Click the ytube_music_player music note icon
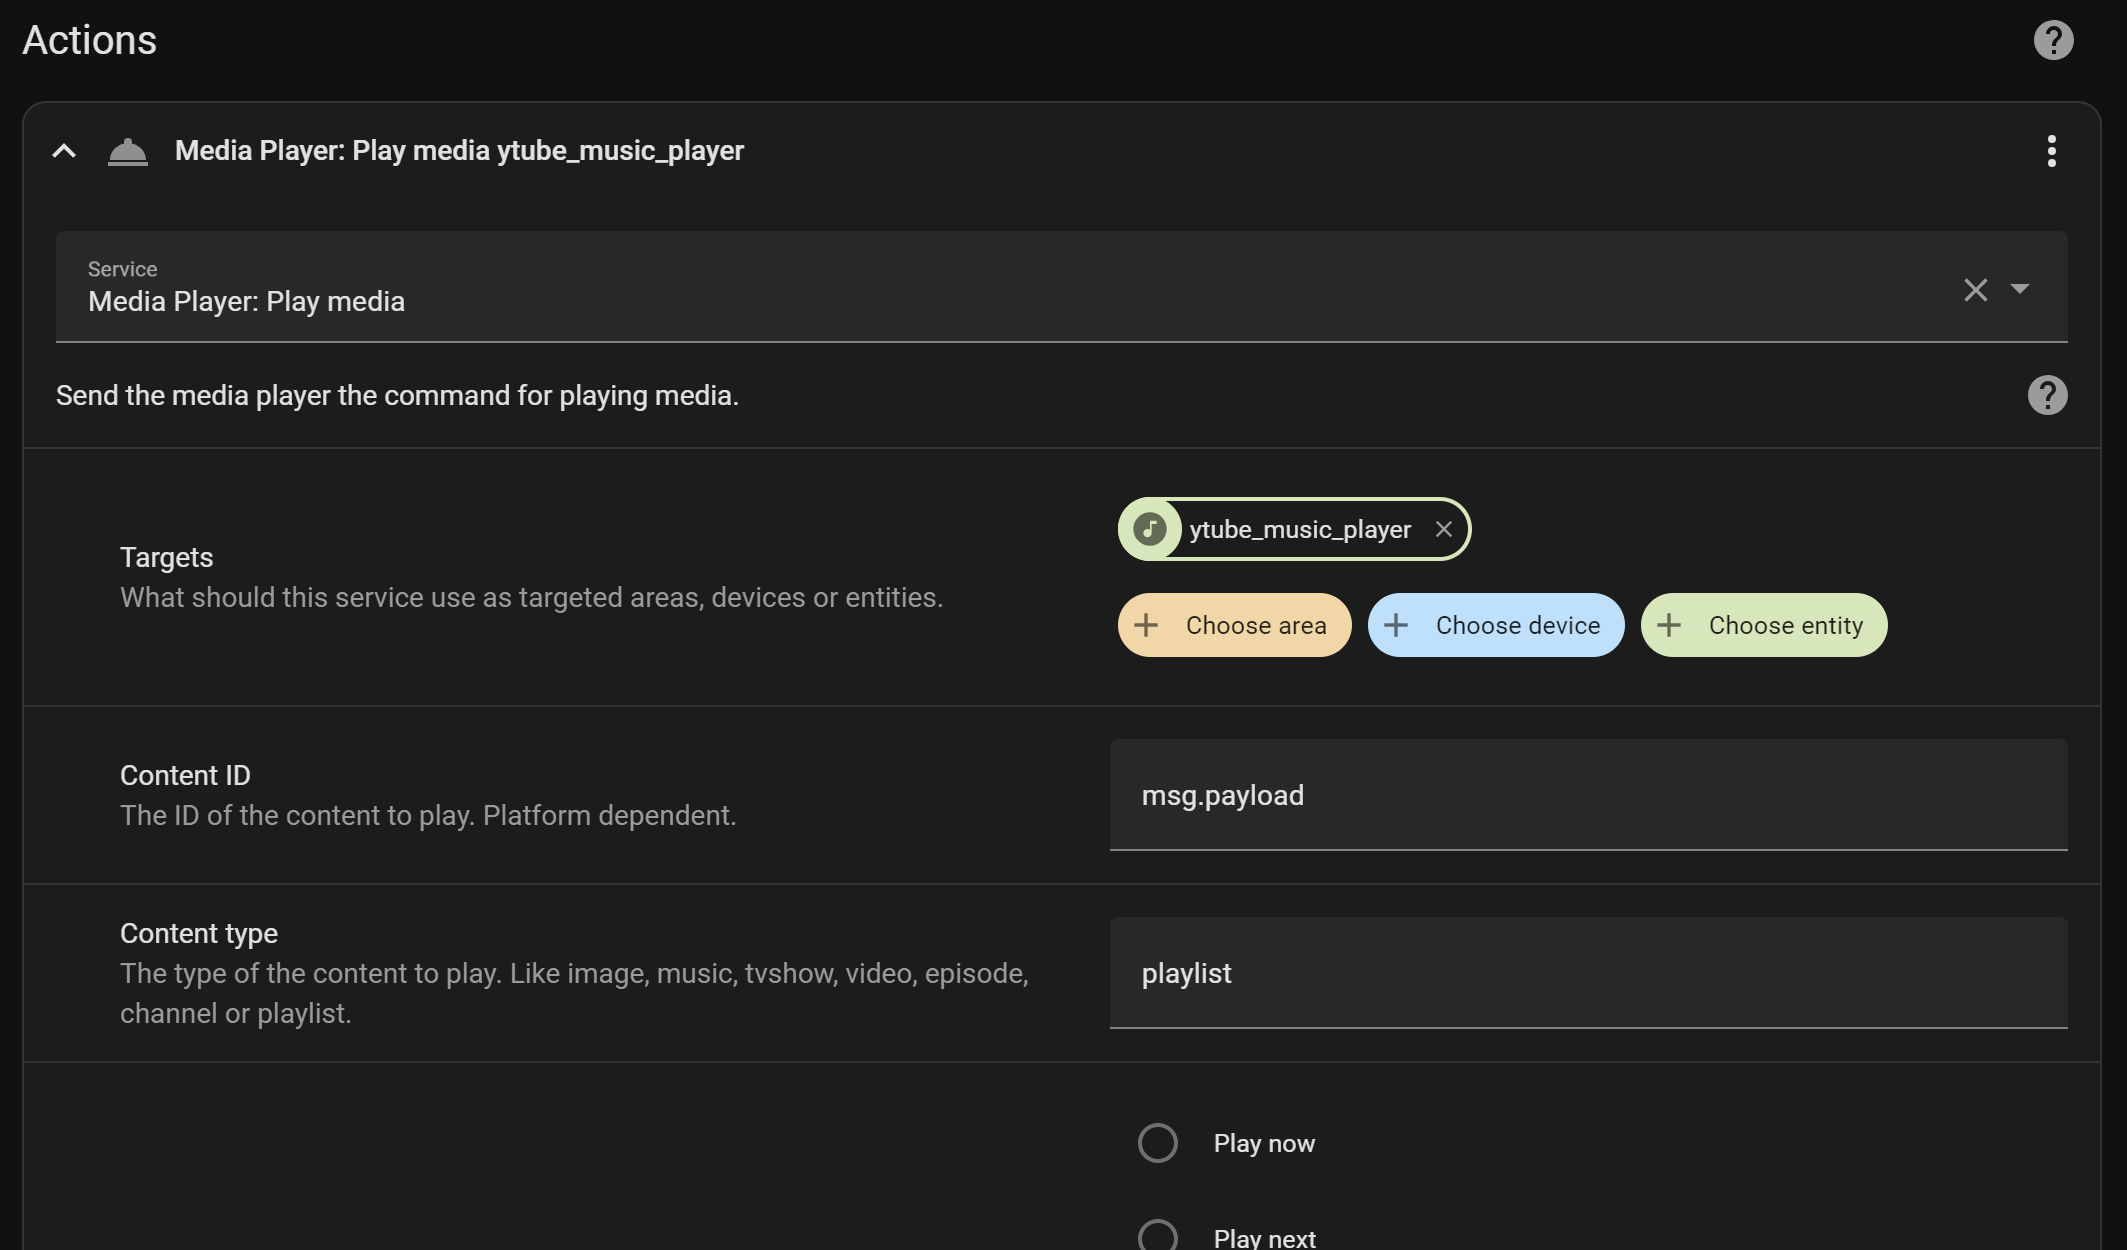Screen dimensions: 2127x1250 coord(1150,529)
